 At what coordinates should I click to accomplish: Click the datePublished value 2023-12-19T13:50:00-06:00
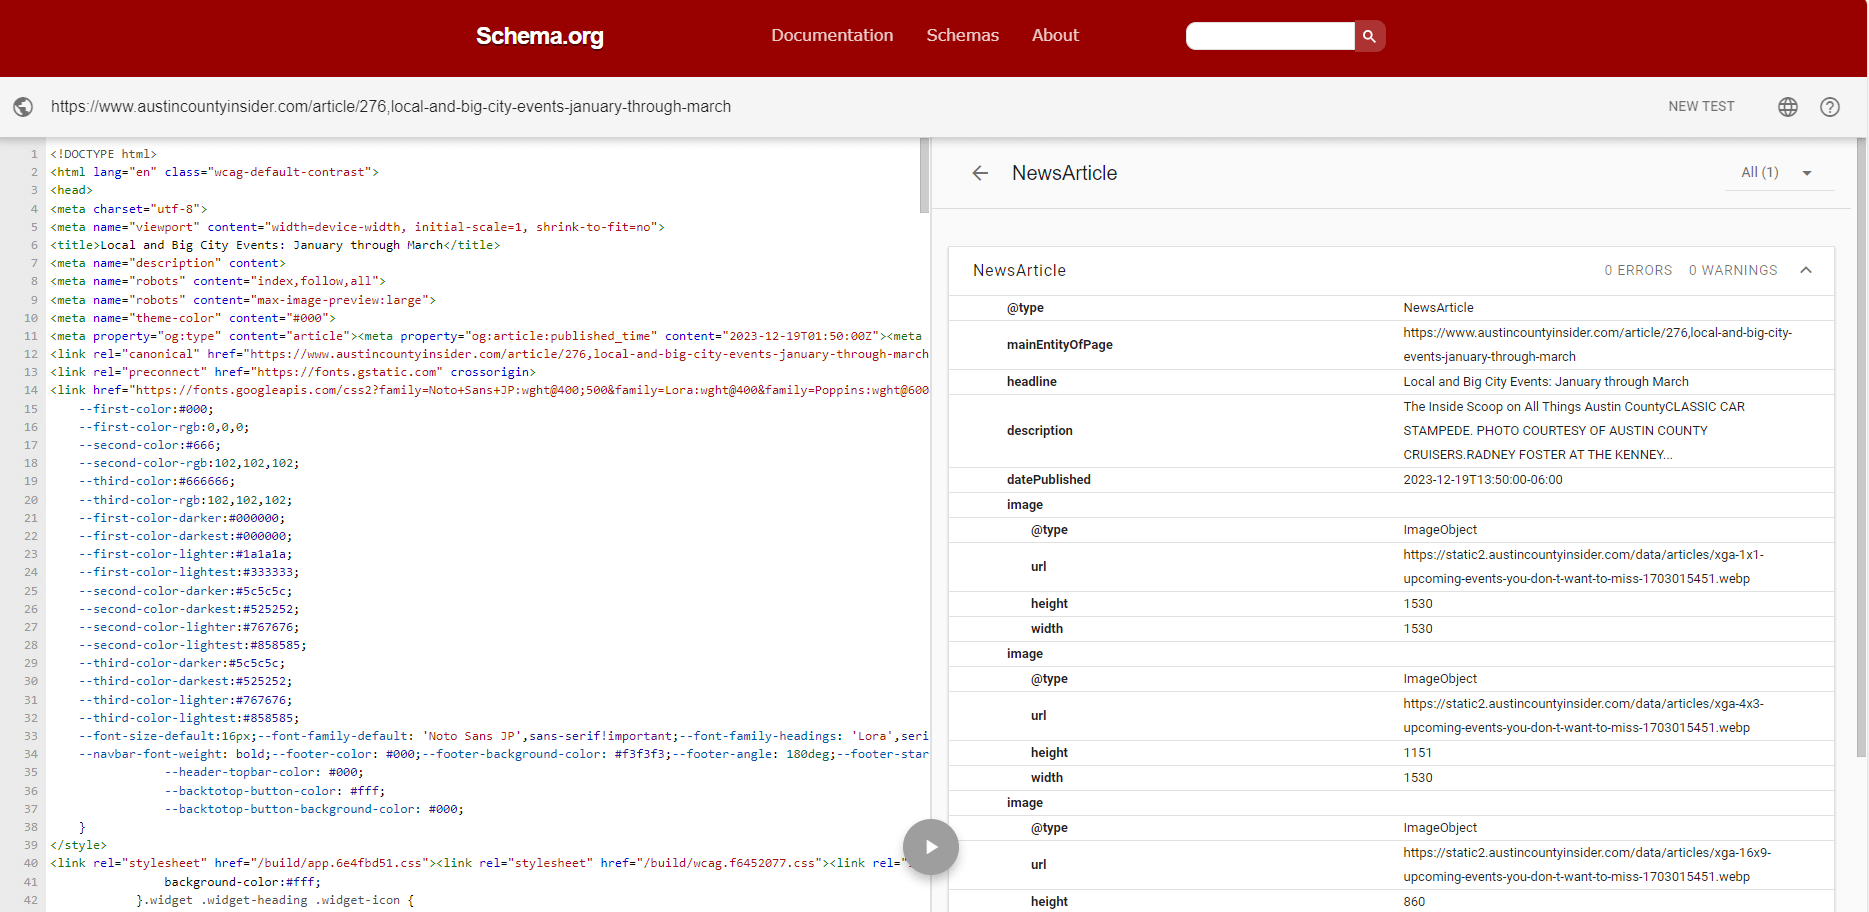pyautogui.click(x=1482, y=480)
